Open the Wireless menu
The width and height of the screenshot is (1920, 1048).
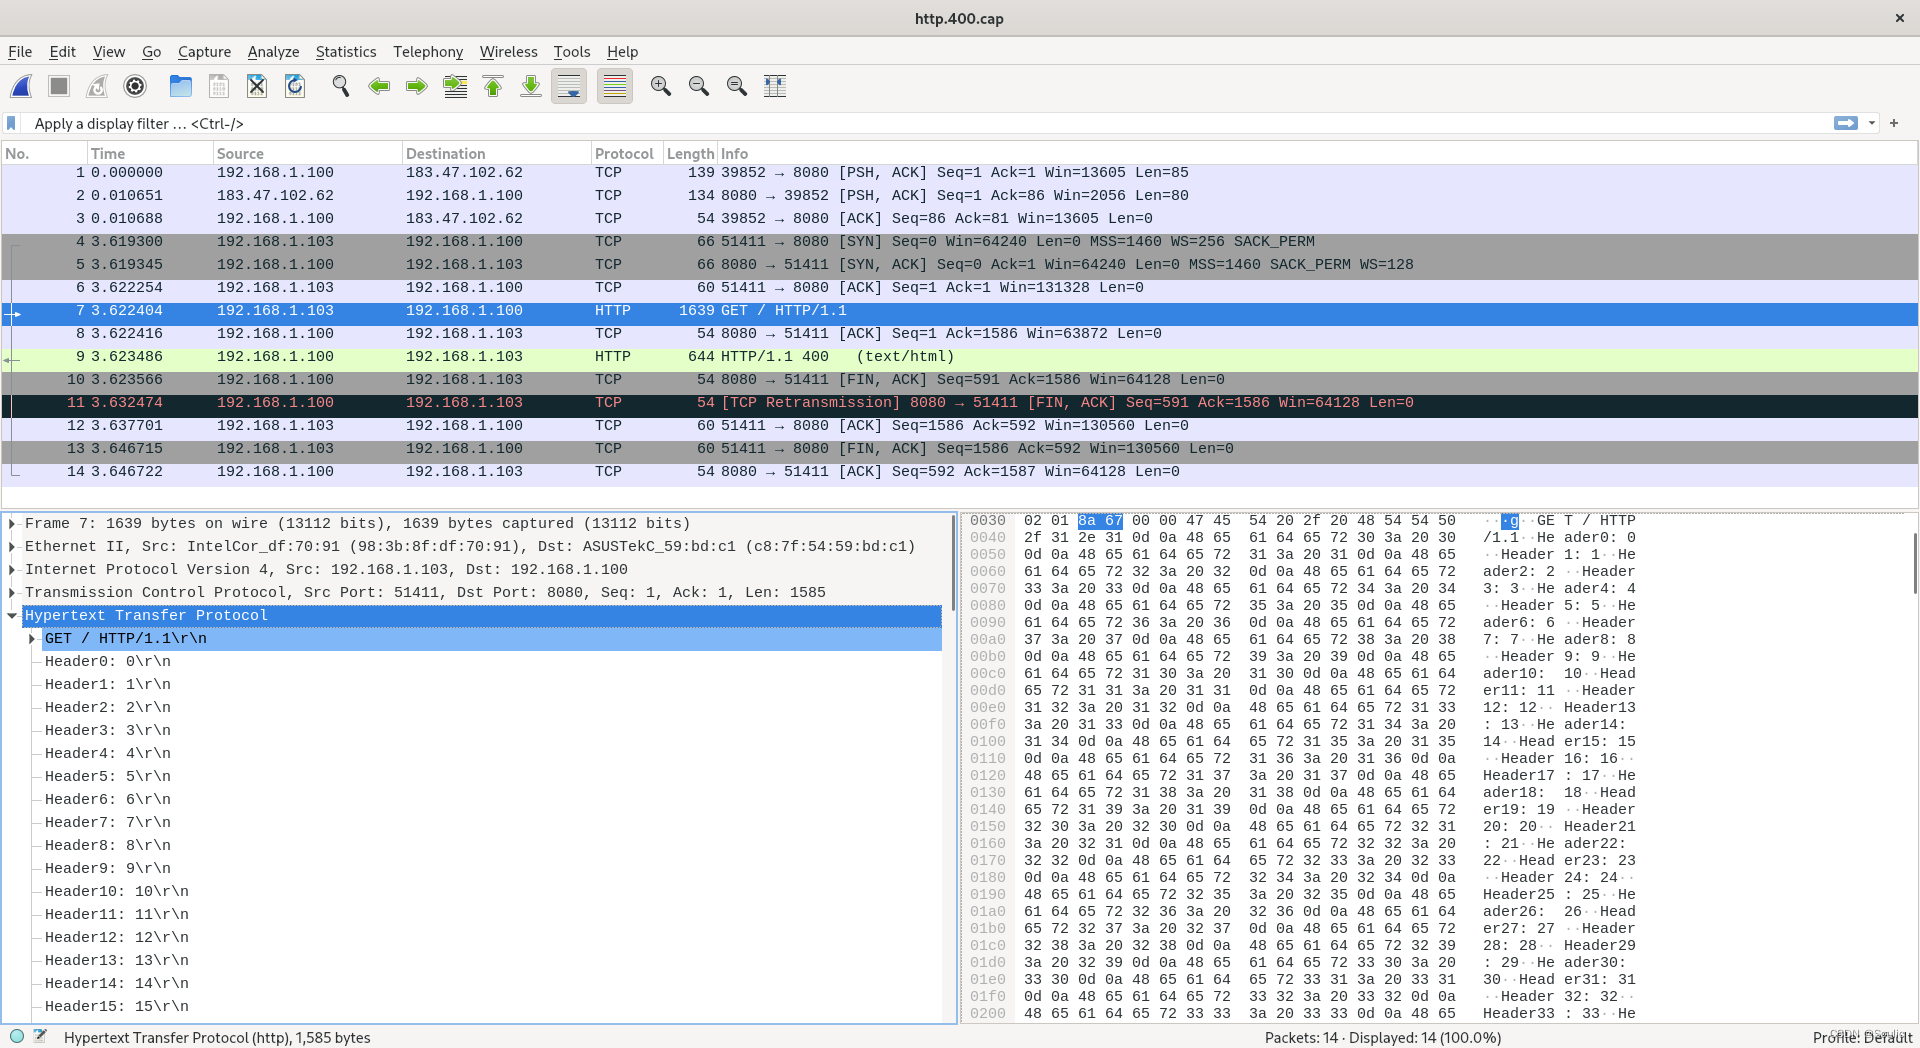tap(508, 52)
